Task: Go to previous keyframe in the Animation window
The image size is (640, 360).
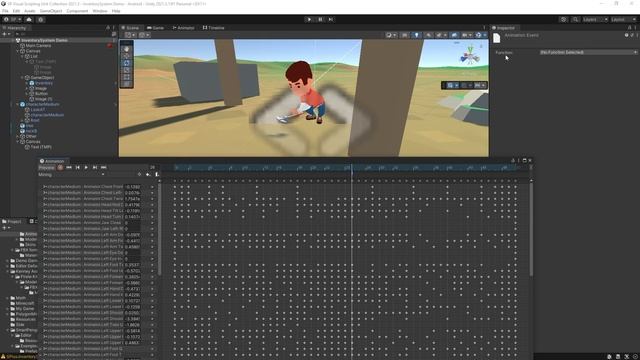Action: pos(78,167)
